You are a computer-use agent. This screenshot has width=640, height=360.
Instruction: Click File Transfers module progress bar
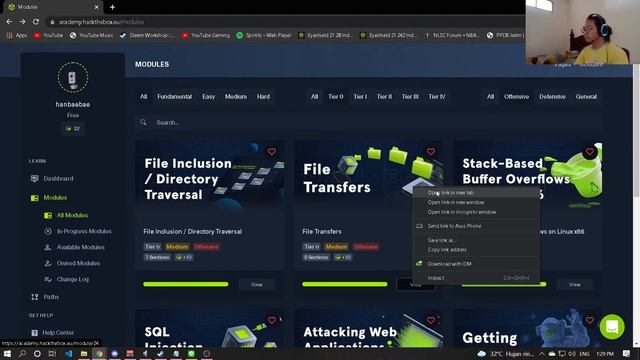pos(344,284)
